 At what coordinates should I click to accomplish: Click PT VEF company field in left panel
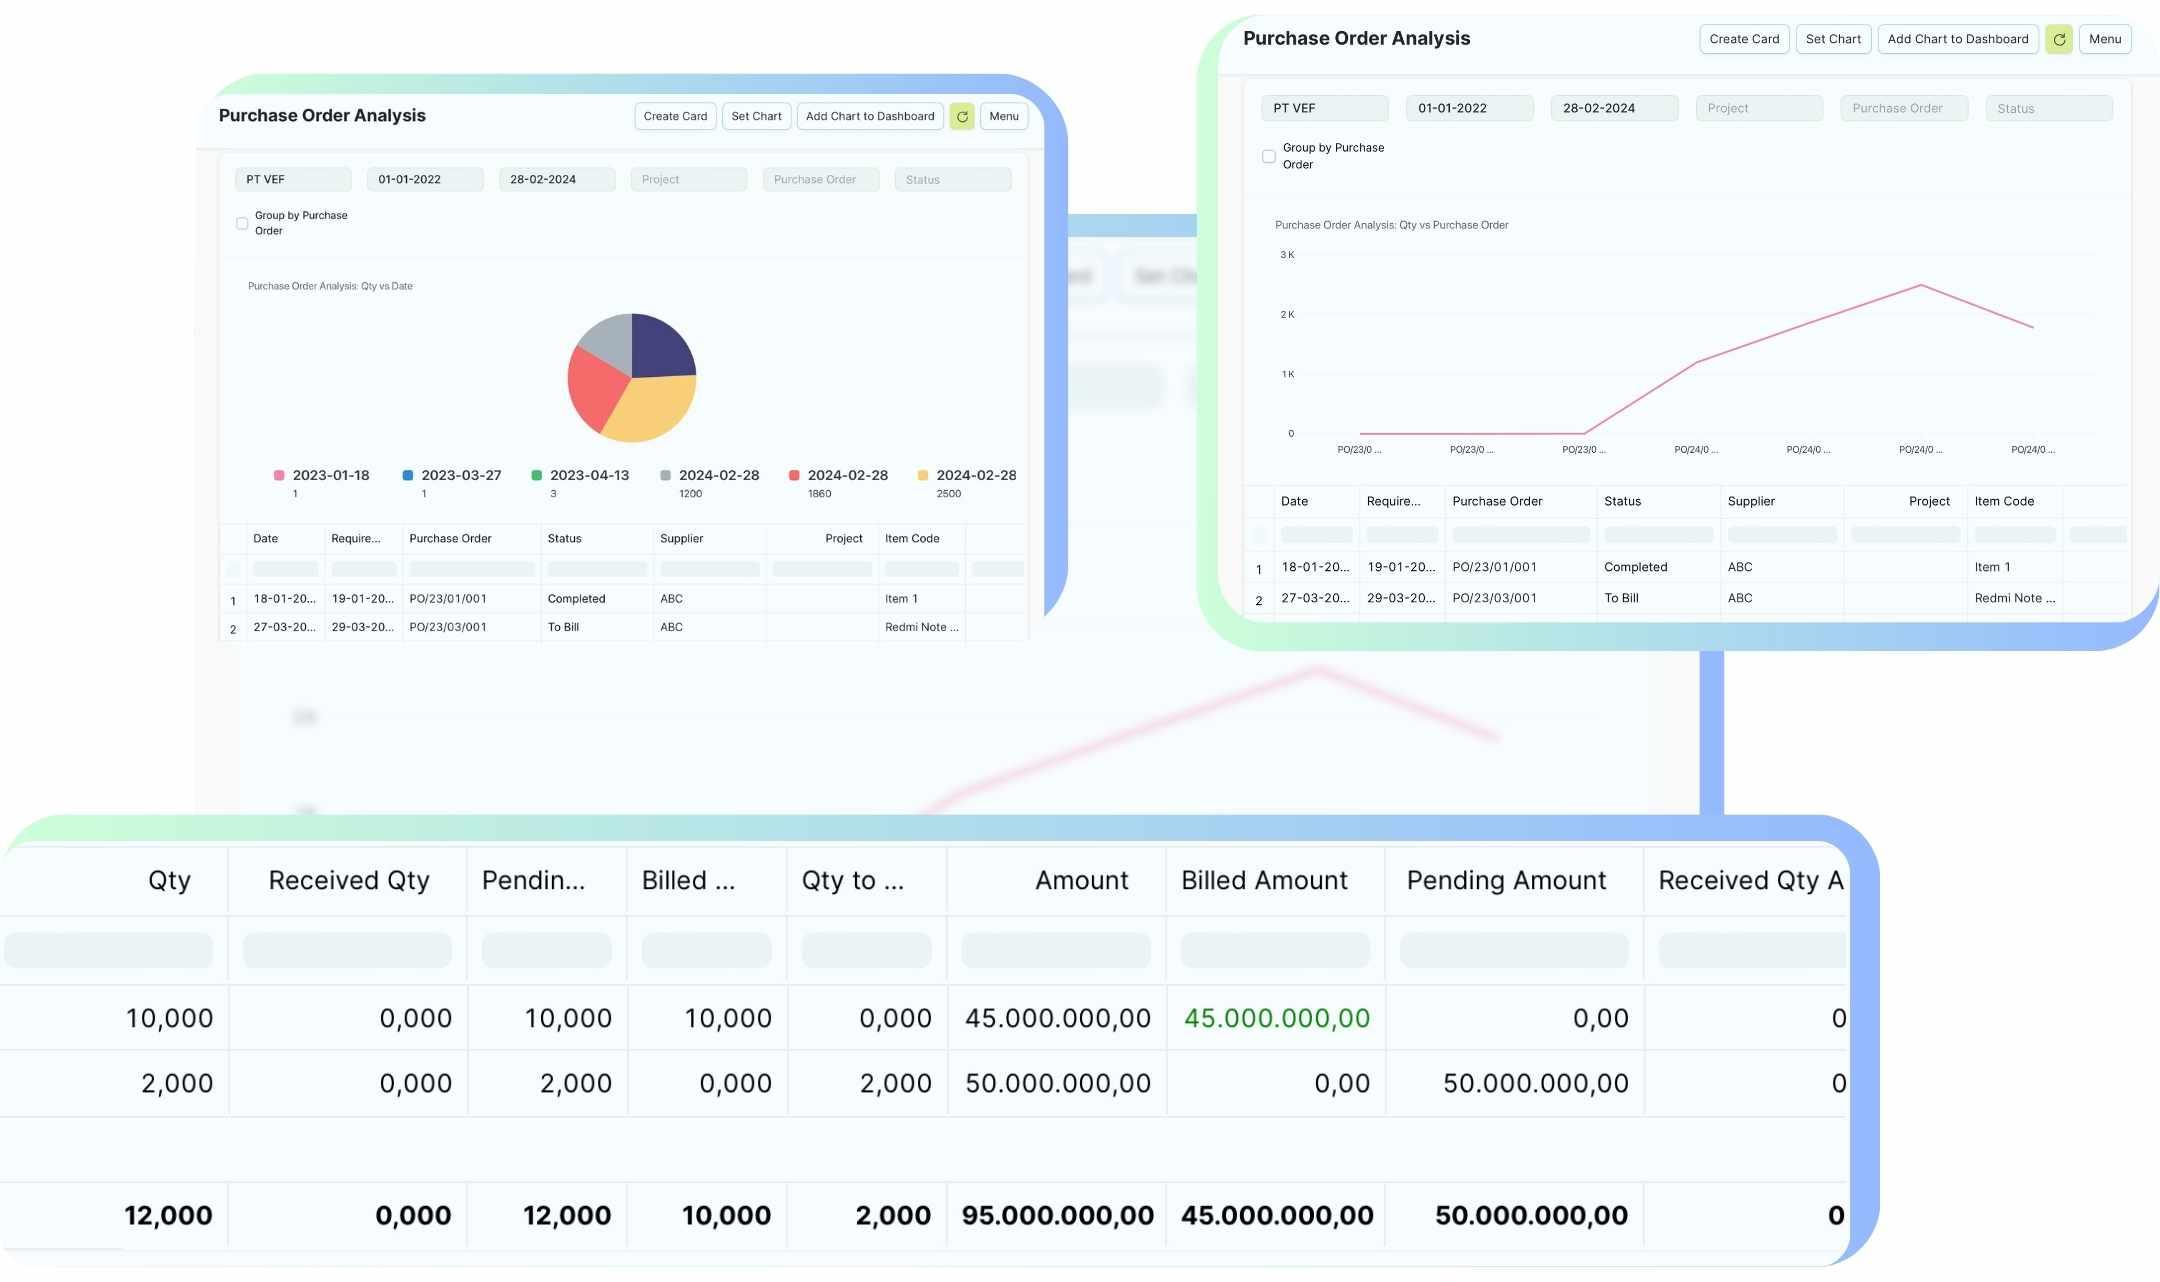coord(292,180)
